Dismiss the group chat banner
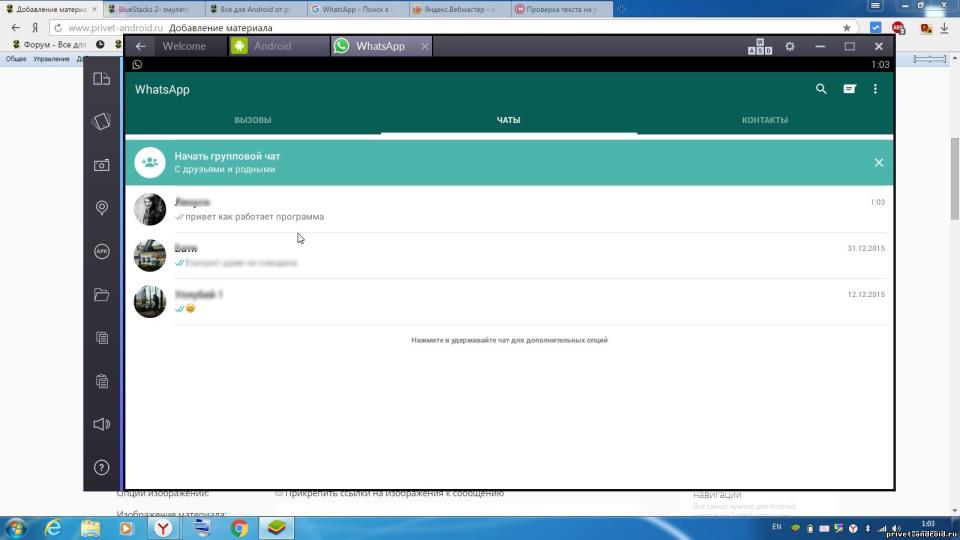The image size is (960, 540). pyautogui.click(x=878, y=162)
